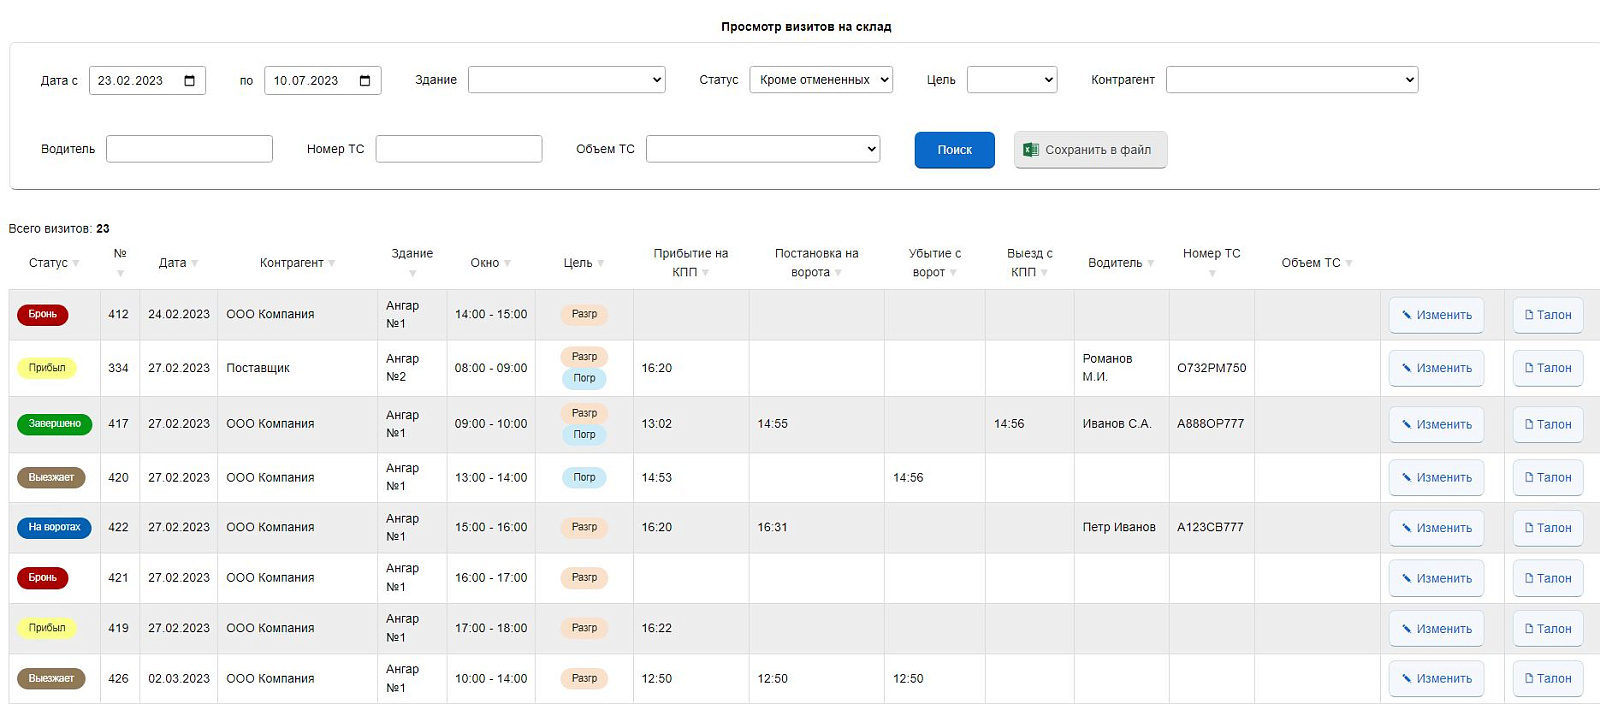Open the 'Объем ТС' filter dropdown

pos(763,149)
